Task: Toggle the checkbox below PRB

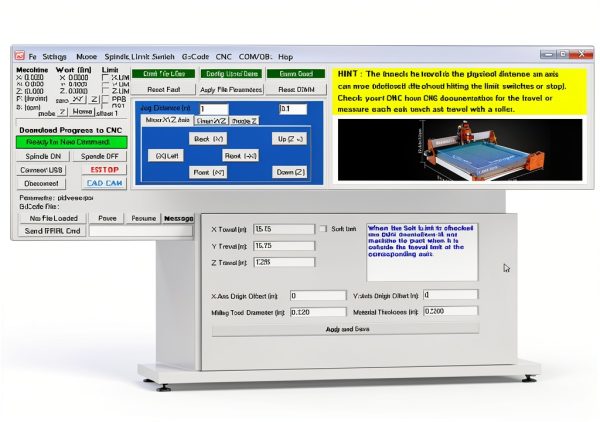Action: (105, 105)
